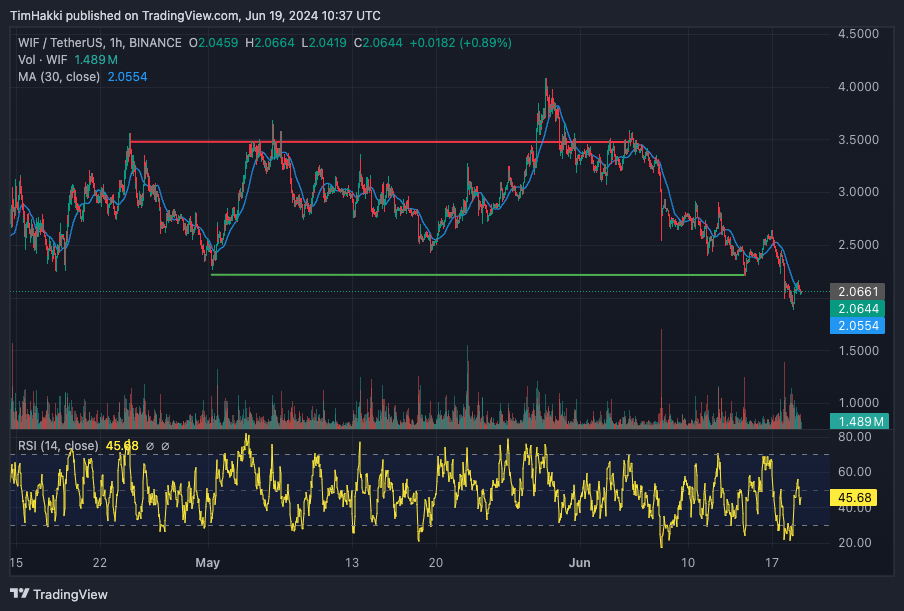Click the red horizontal resistance line
Screen dimensions: 904x611
pos(330,142)
